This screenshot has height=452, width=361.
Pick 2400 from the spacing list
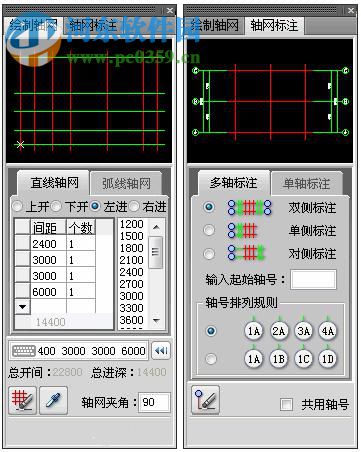132,272
